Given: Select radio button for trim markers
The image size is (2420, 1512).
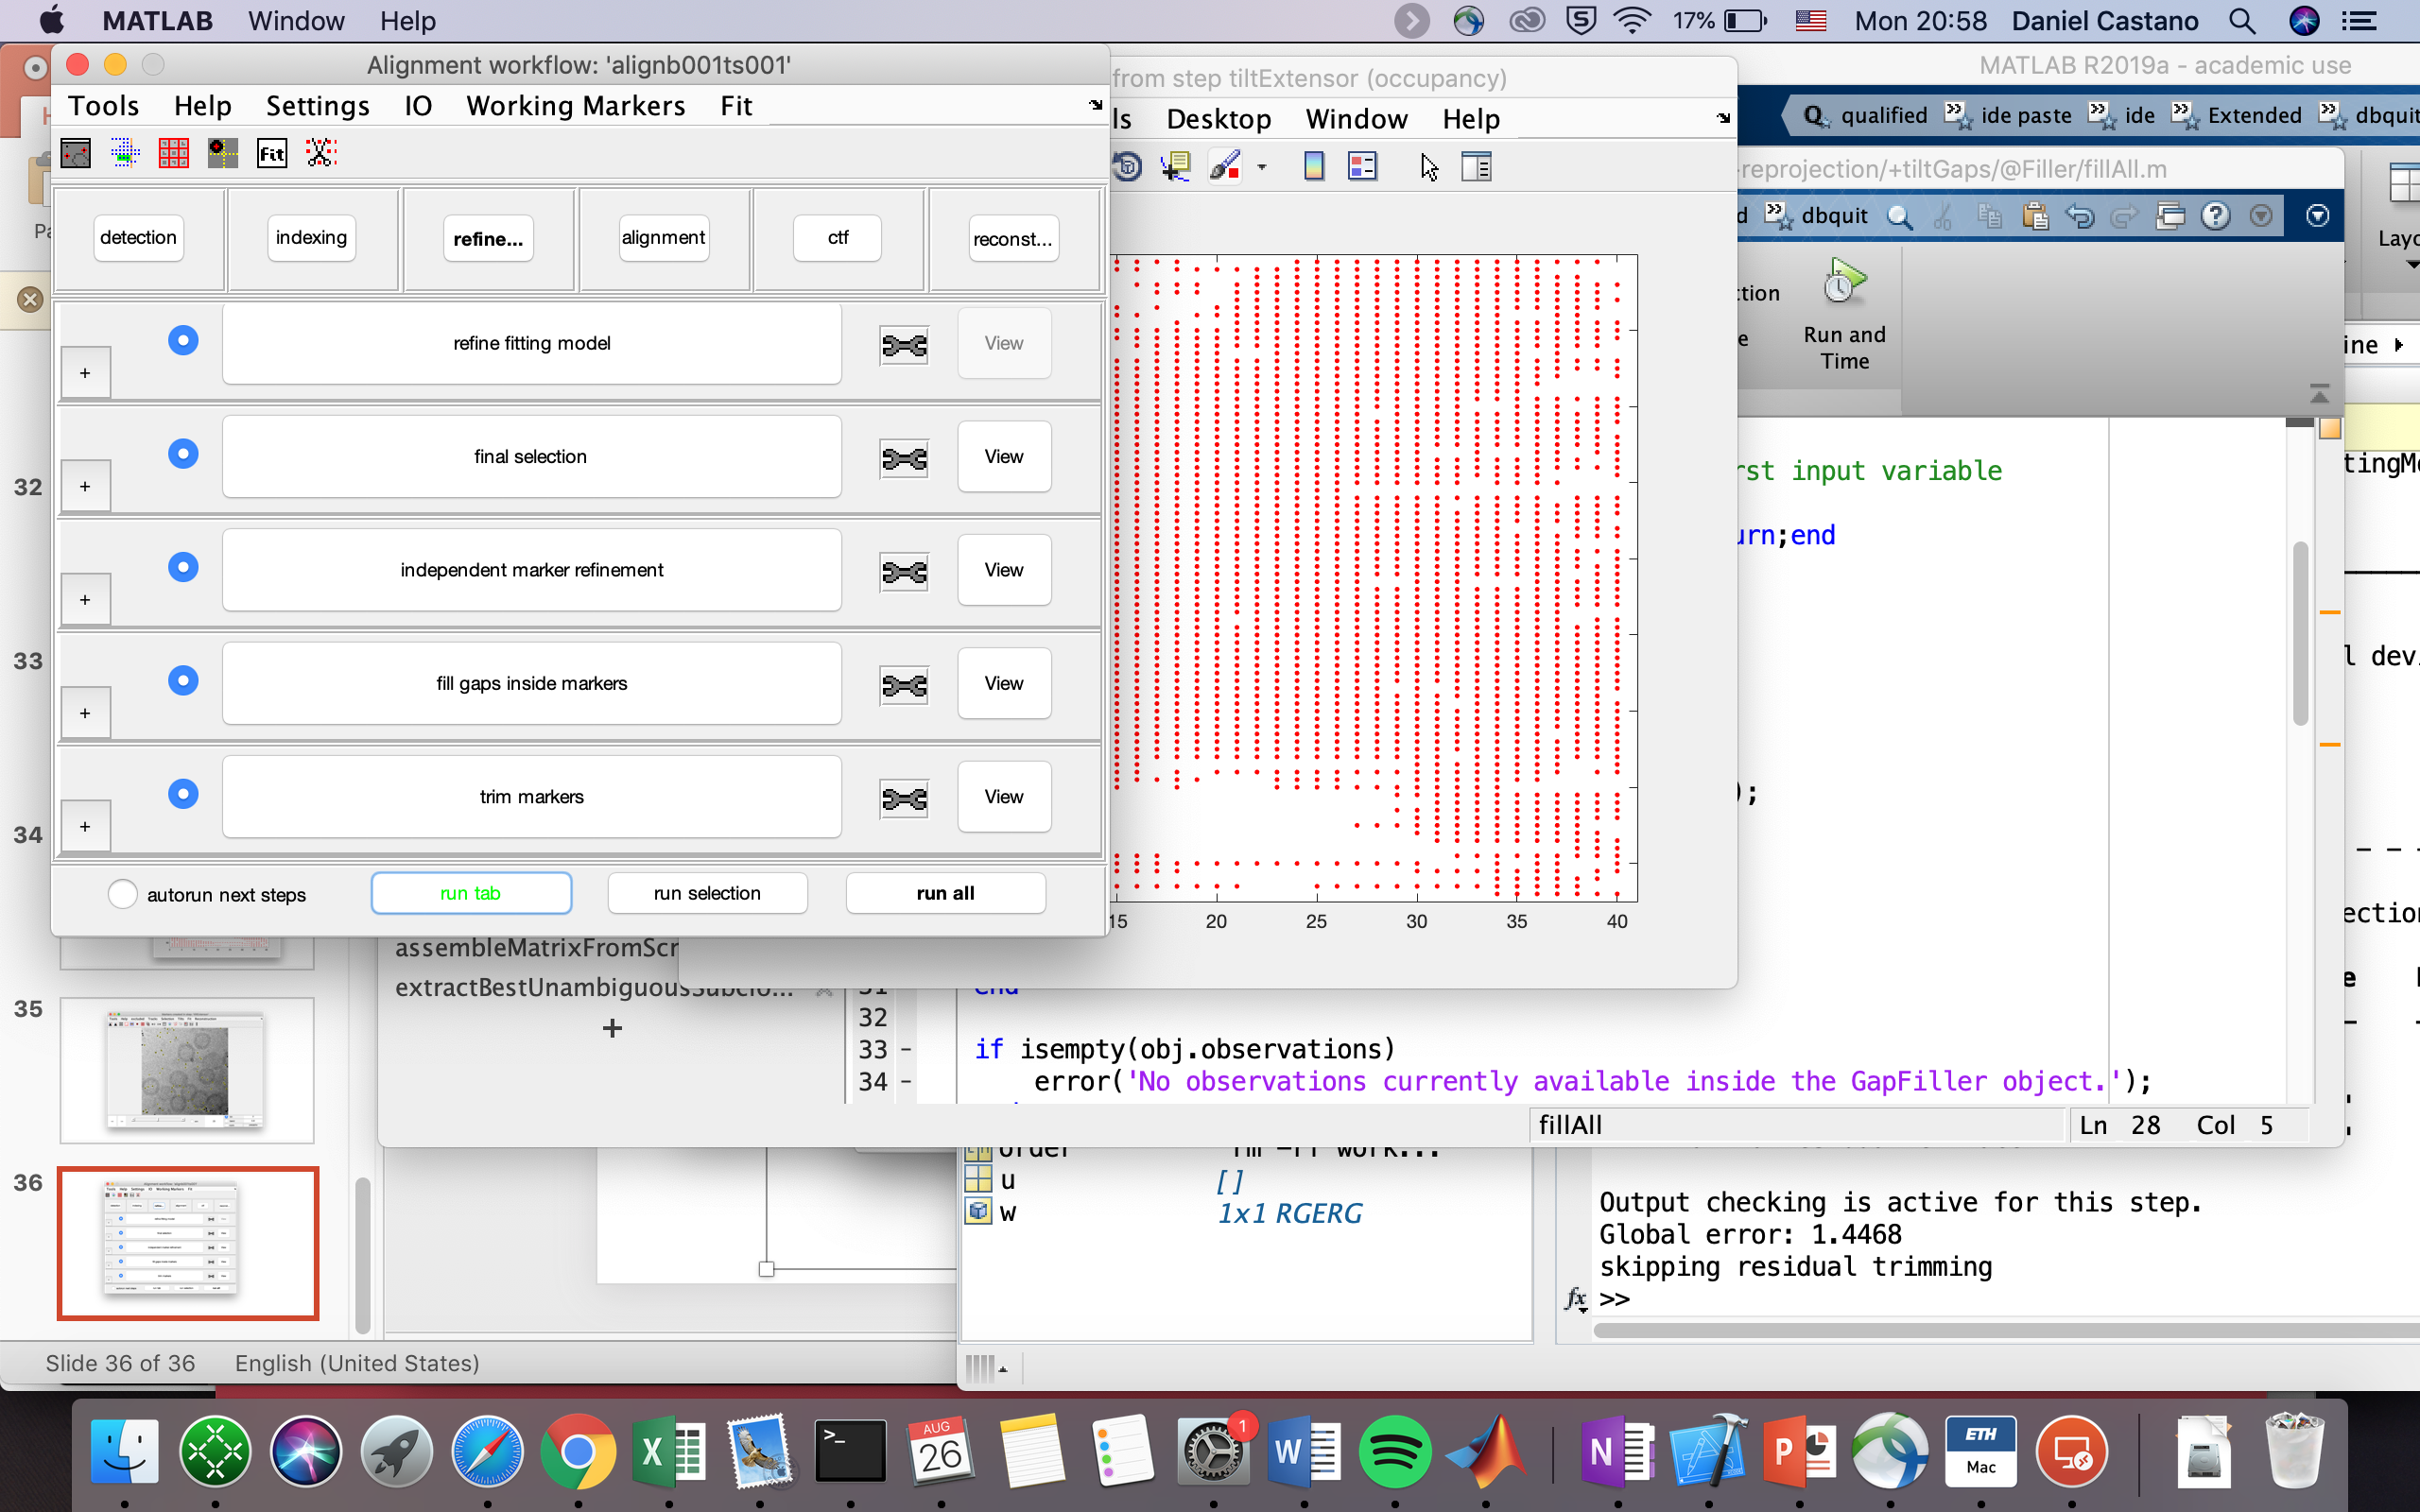Looking at the screenshot, I should click(x=183, y=794).
